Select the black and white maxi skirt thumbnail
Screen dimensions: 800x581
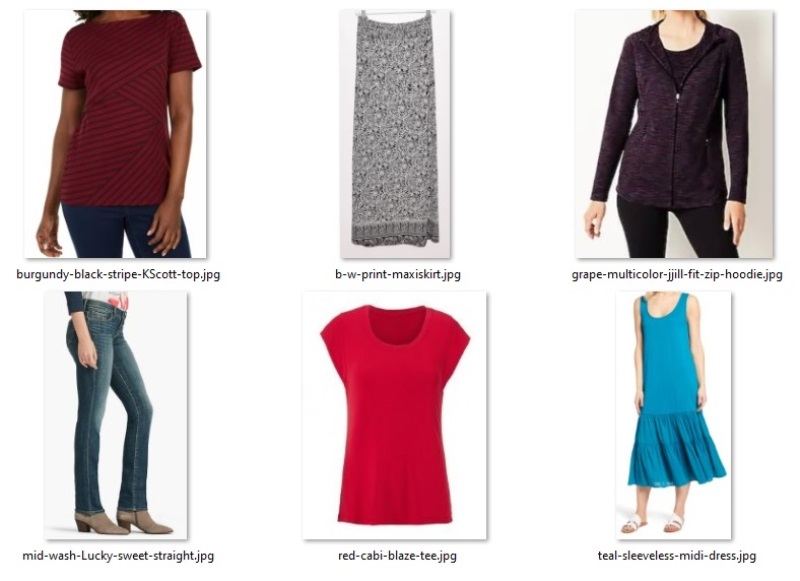[x=395, y=134]
